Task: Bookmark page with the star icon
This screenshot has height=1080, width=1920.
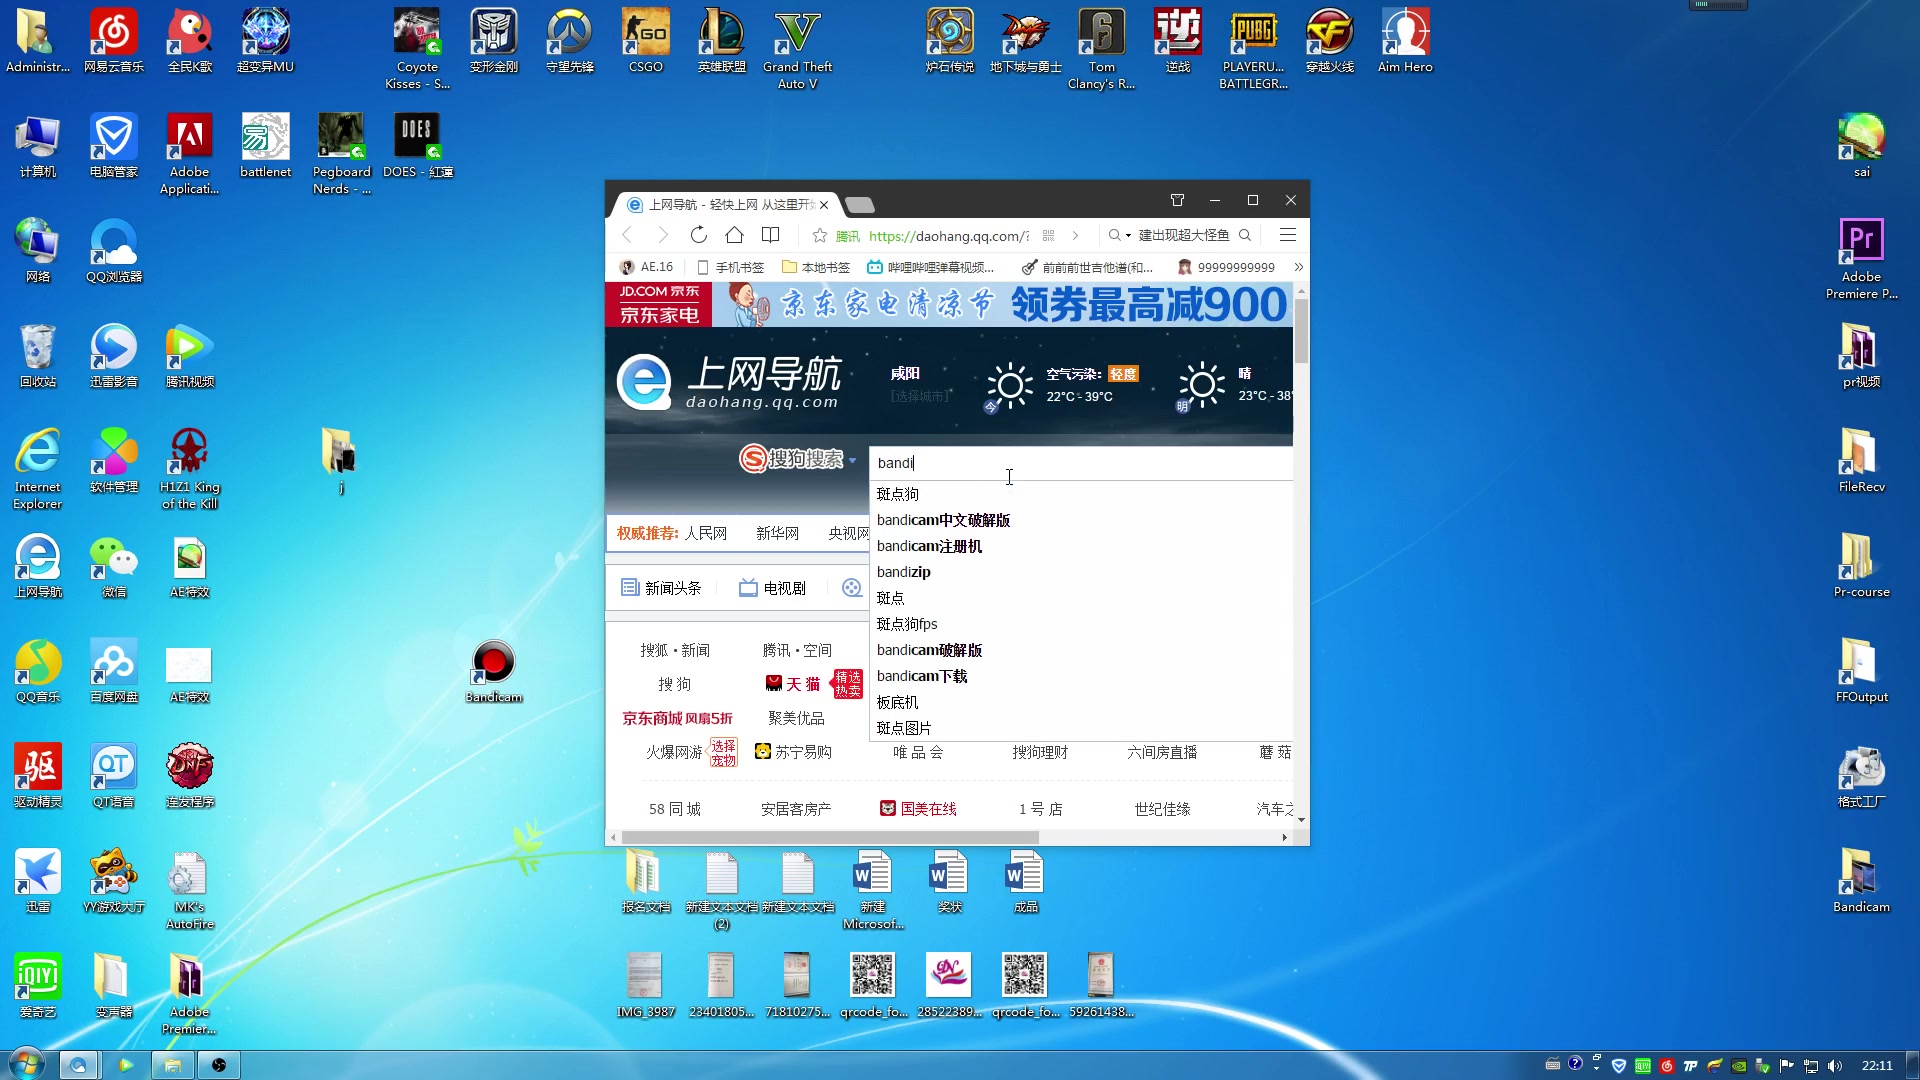Action: click(820, 236)
